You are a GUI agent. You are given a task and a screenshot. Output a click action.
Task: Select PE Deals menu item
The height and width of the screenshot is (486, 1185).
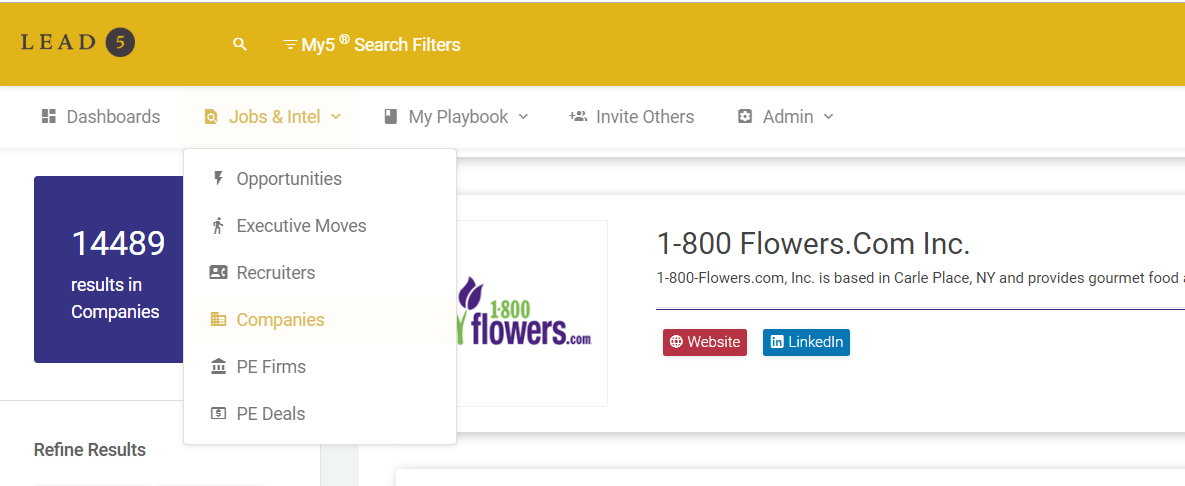(320, 413)
